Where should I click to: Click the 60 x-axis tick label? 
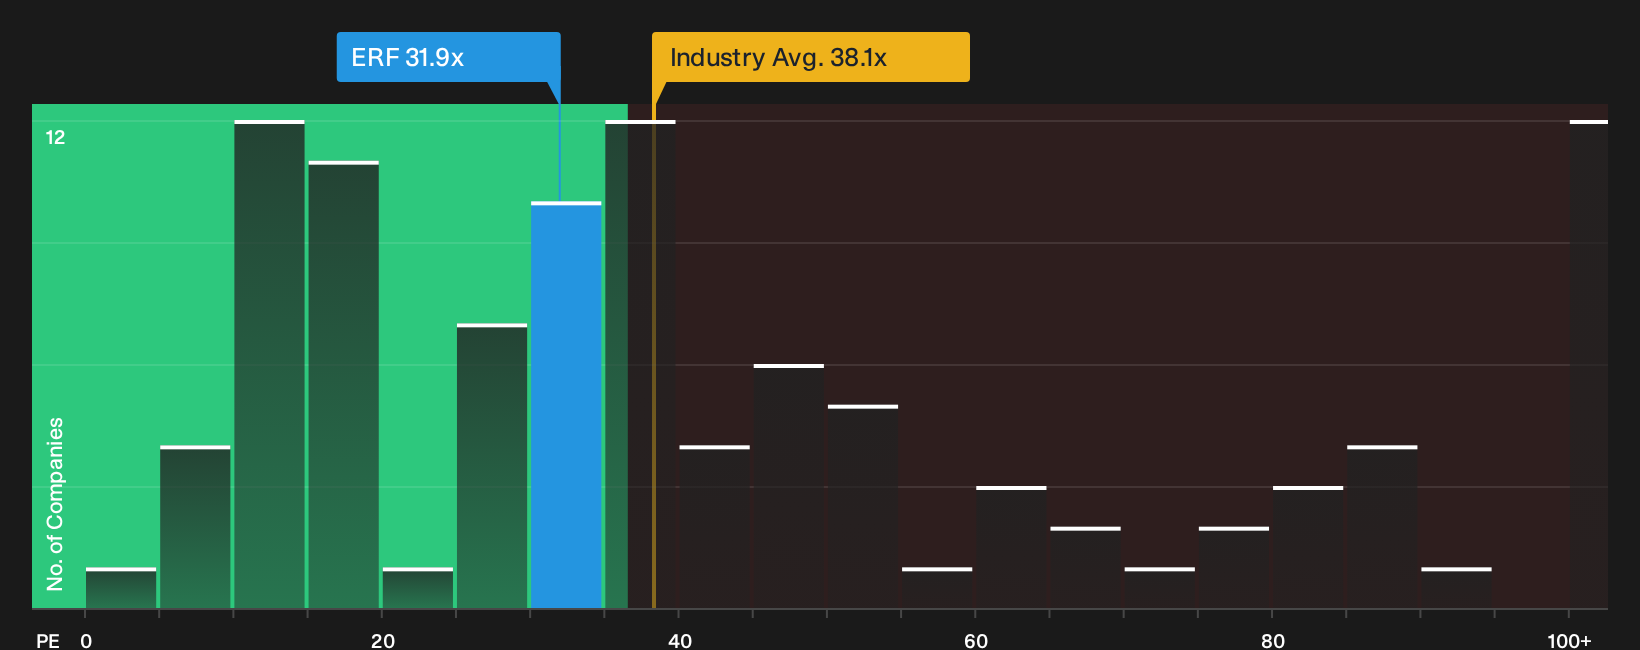coord(976,641)
